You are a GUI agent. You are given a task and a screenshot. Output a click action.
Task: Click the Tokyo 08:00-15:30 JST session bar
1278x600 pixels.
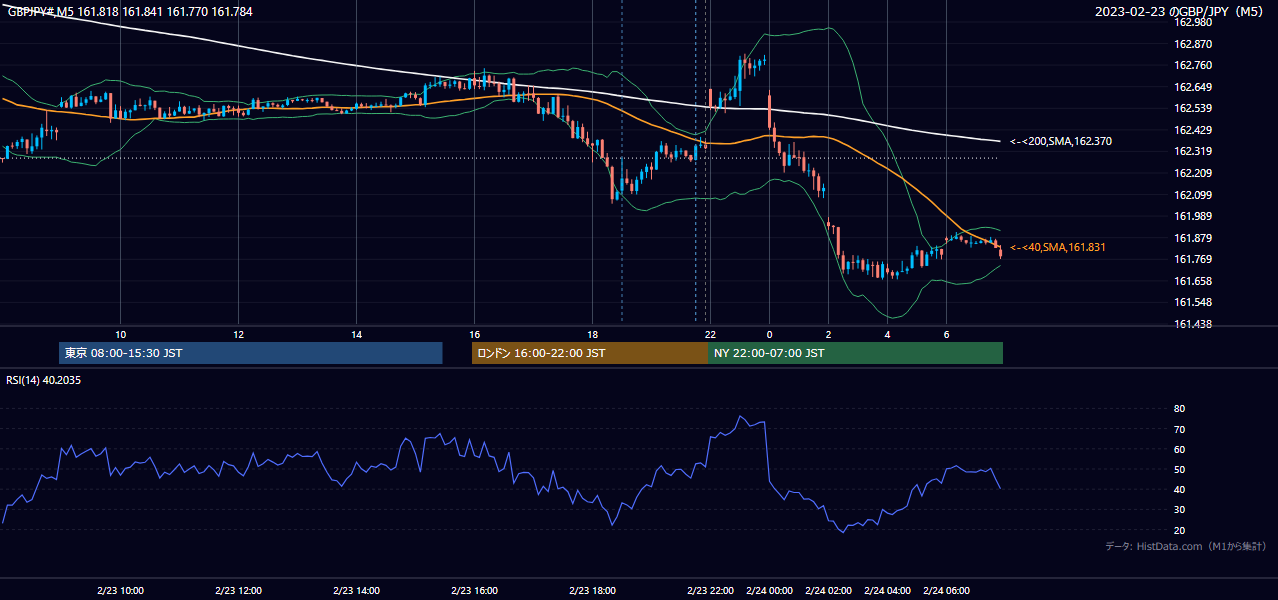point(251,353)
